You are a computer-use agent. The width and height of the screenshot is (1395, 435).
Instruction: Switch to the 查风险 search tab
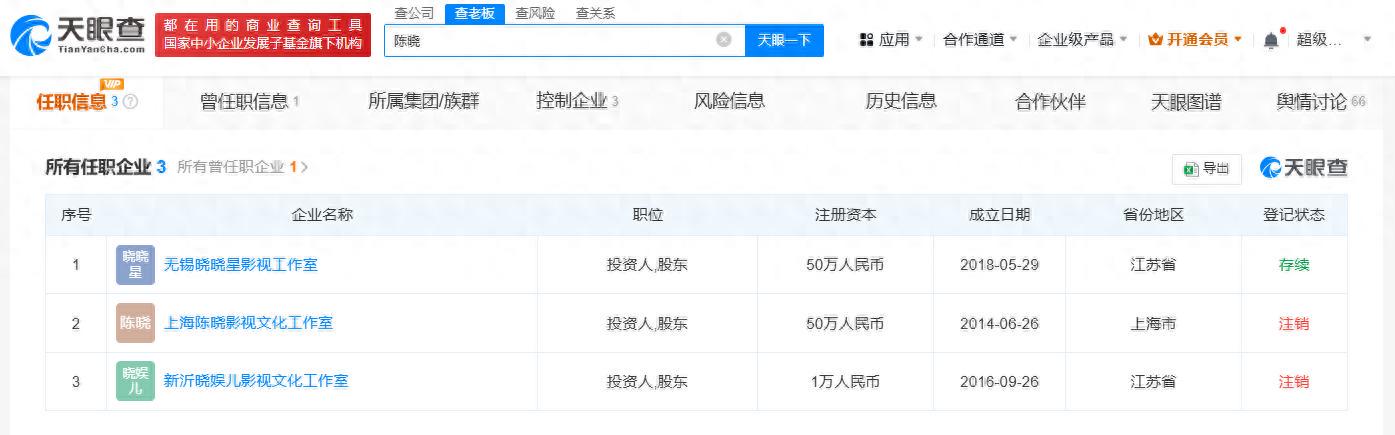click(x=535, y=13)
